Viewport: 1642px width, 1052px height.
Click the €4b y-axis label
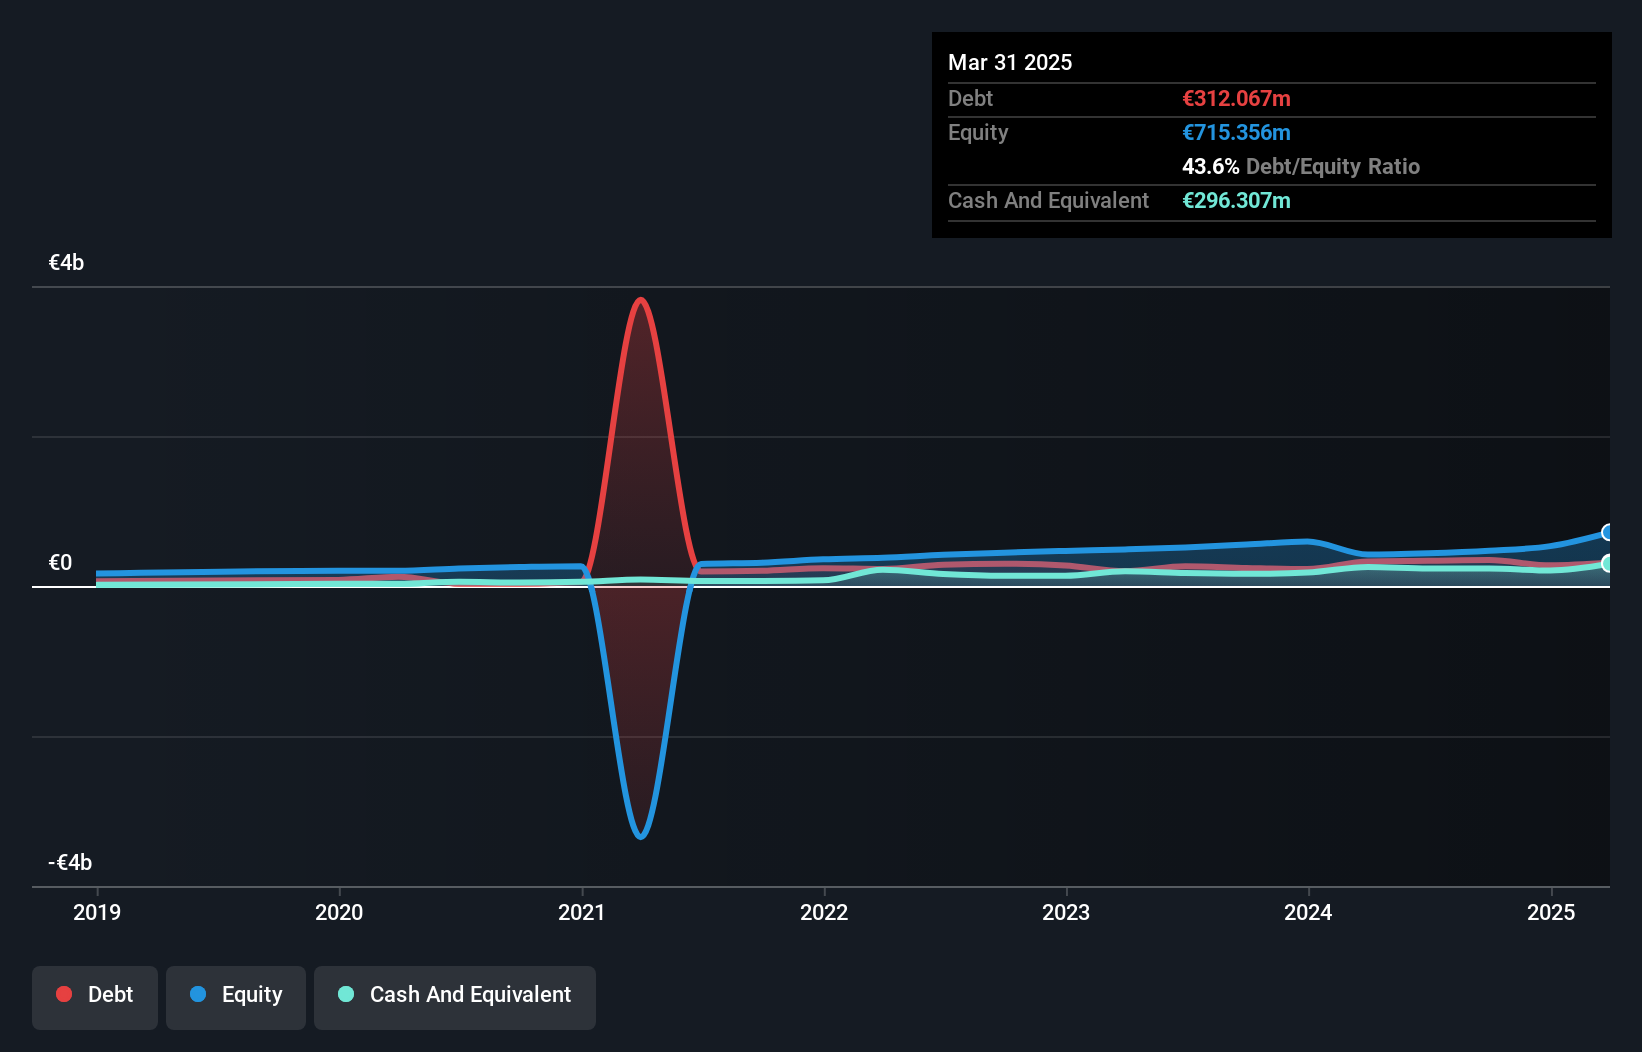pos(67,262)
